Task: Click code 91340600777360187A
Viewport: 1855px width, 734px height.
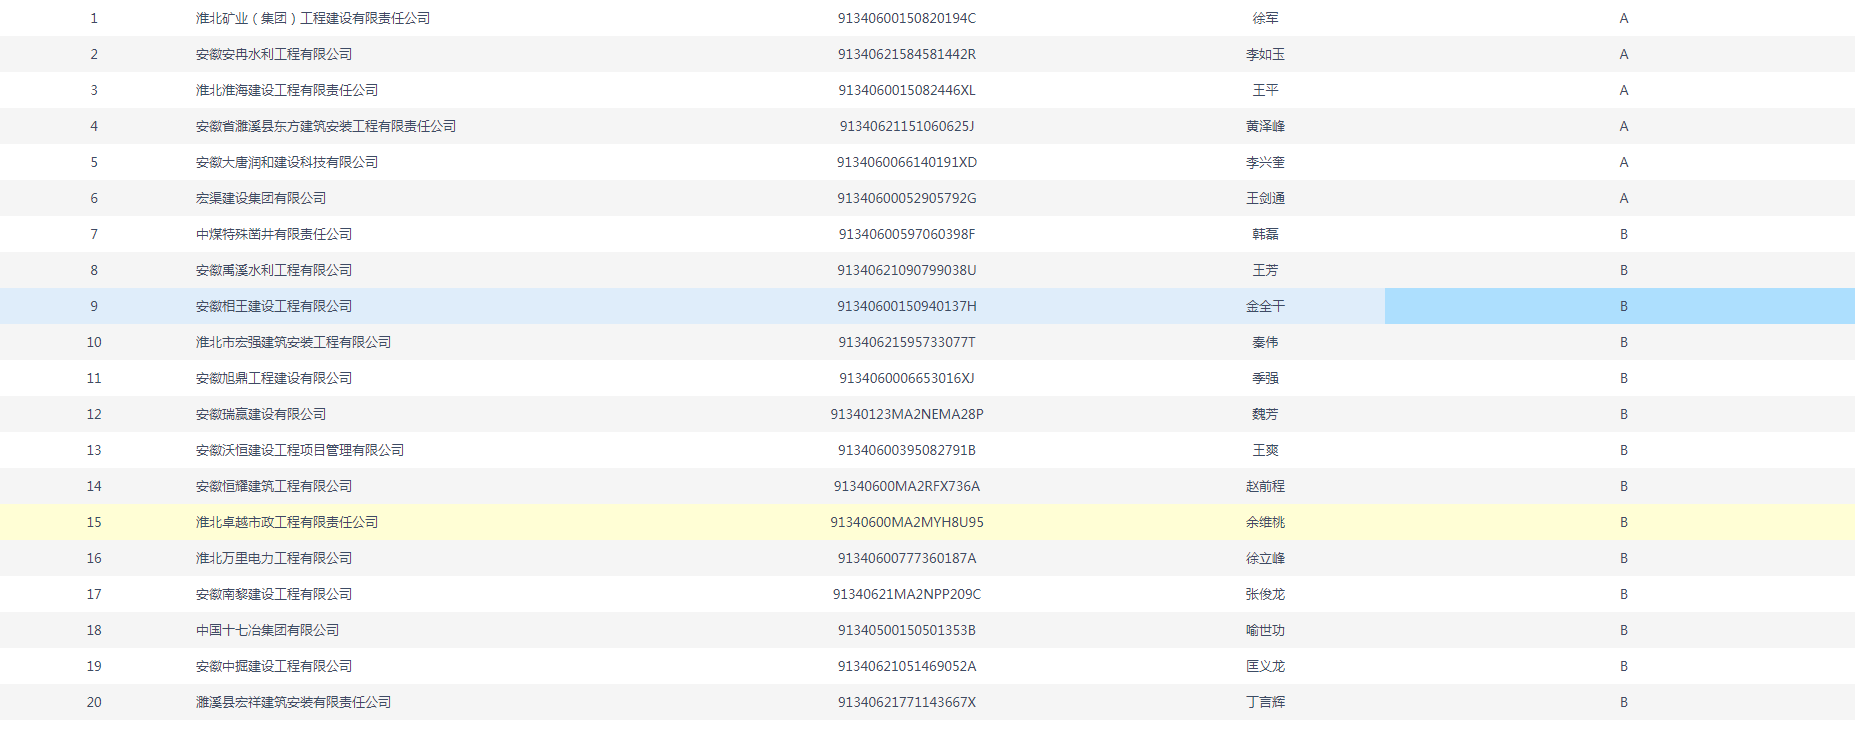Action: (x=906, y=558)
